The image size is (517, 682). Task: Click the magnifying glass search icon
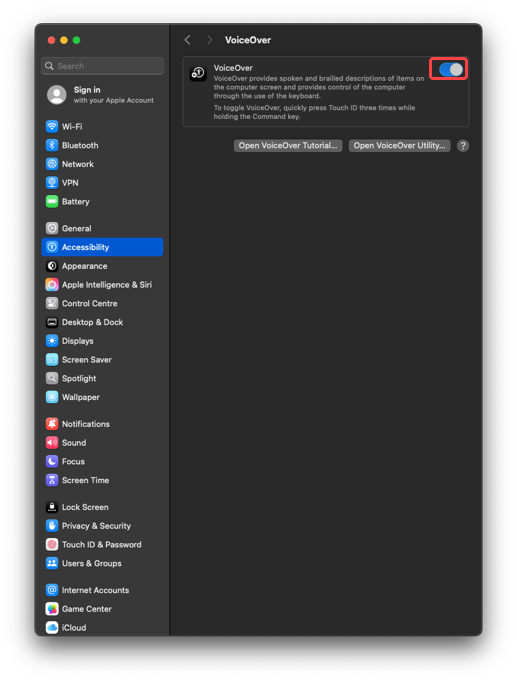(x=50, y=66)
